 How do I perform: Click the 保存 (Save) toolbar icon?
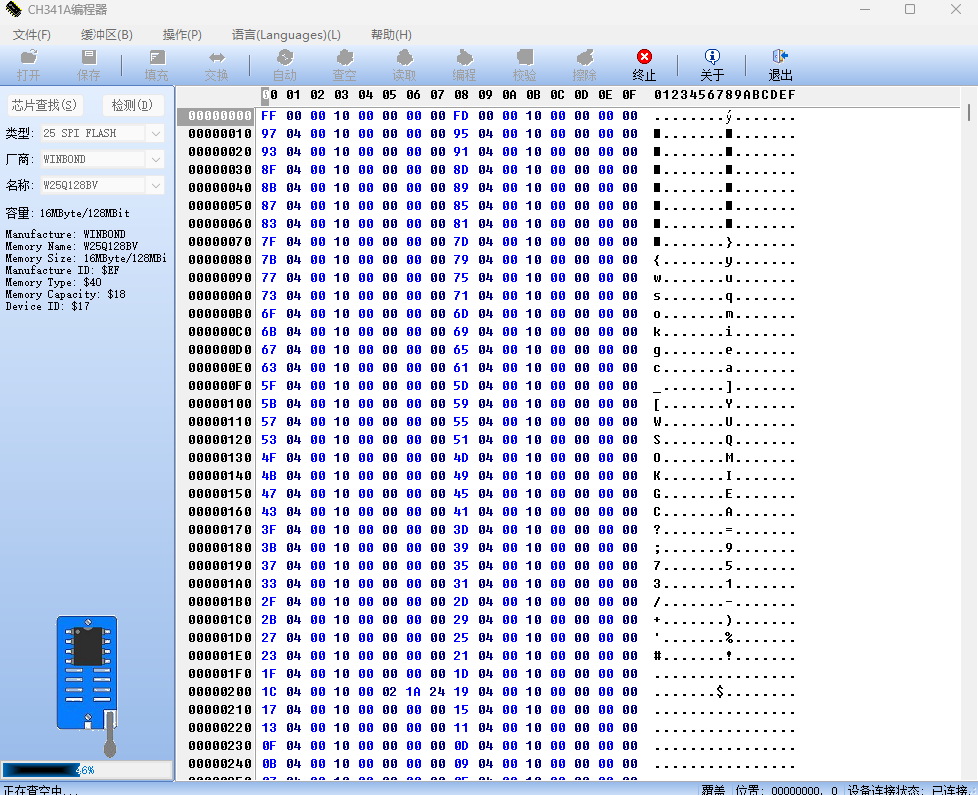89,65
